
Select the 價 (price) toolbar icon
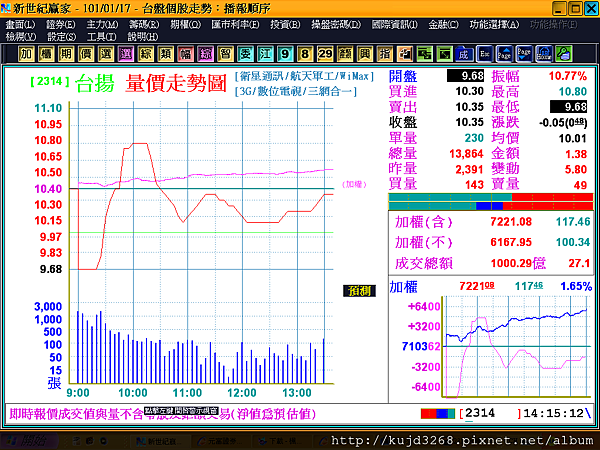(x=86, y=54)
